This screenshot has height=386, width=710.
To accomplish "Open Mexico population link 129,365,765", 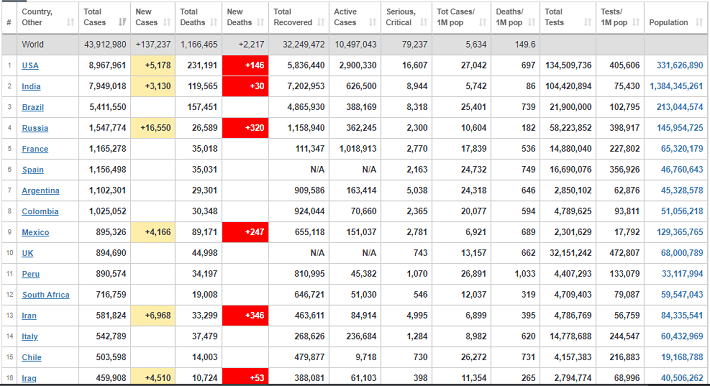I will tap(680, 232).
